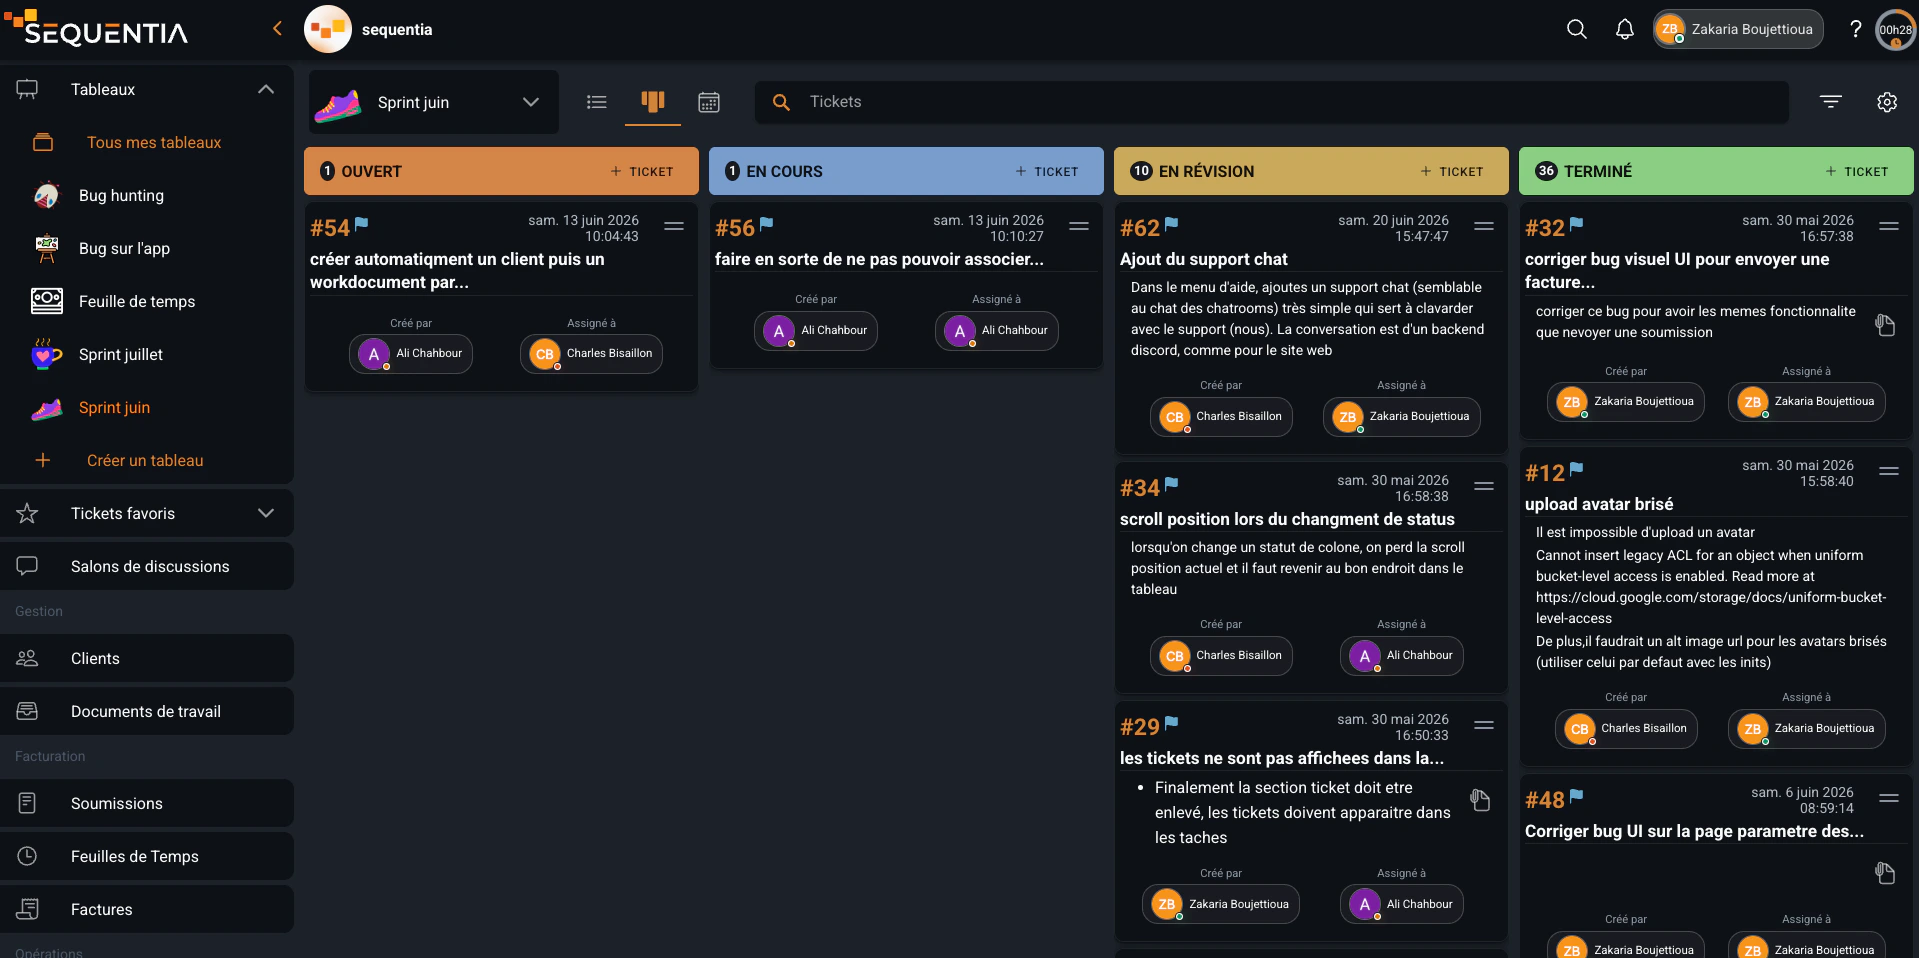Click priority icon on ticket #12

(1890, 471)
